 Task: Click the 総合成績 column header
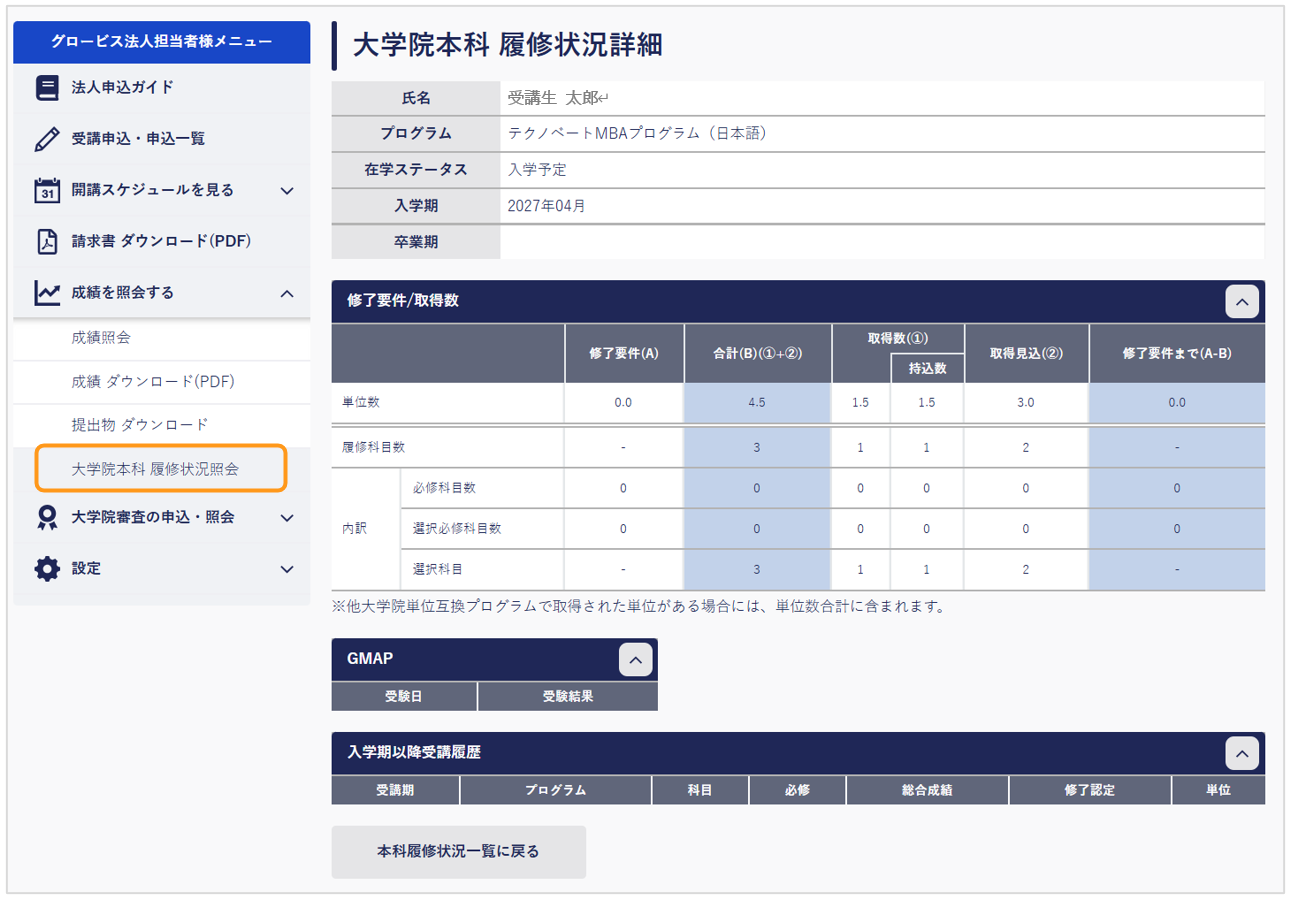pos(927,790)
